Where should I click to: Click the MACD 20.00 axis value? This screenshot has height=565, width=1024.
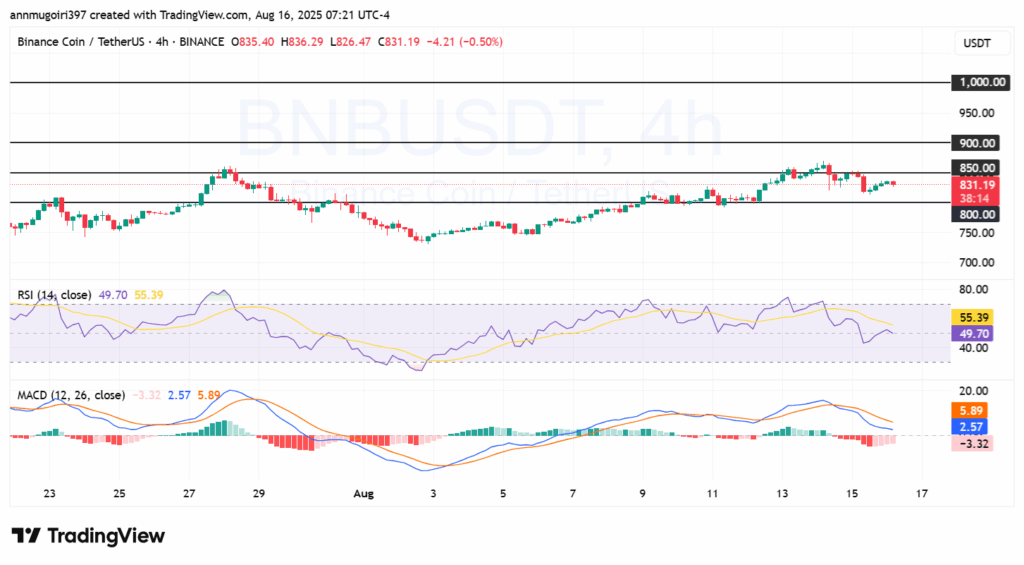pos(972,391)
